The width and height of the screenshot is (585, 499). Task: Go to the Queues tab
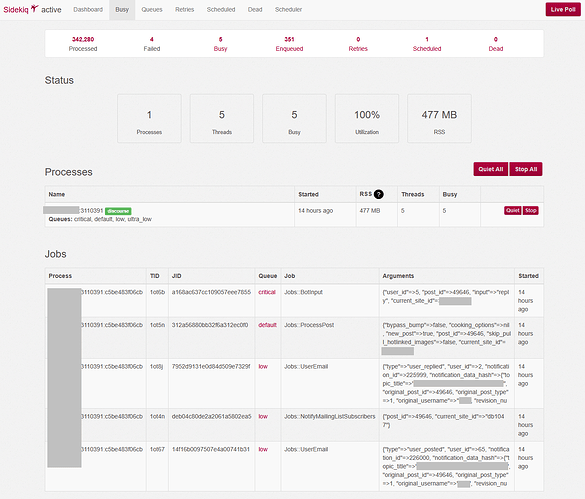click(152, 10)
